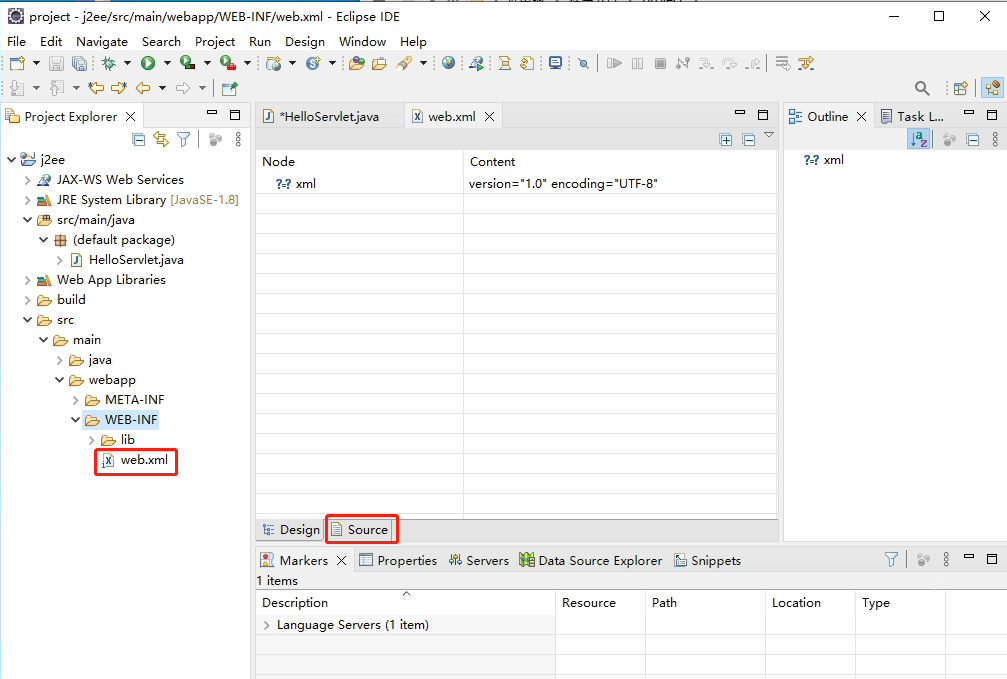
Task: Click the Open Web Browser globe icon
Action: coord(449,63)
